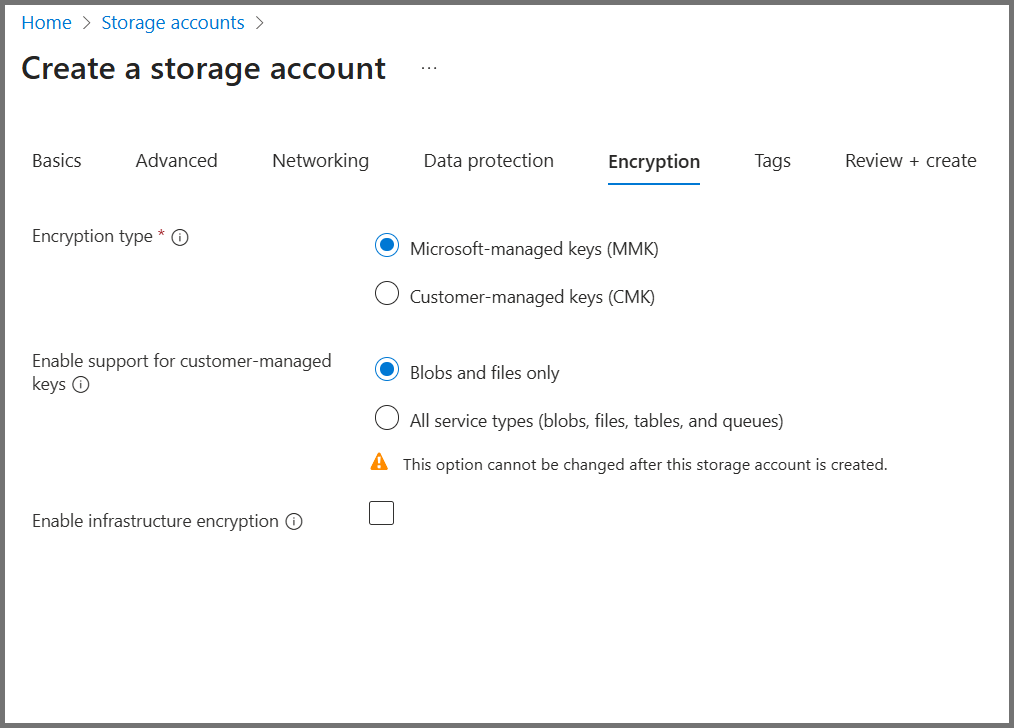Go to the Networking tab

320,161
